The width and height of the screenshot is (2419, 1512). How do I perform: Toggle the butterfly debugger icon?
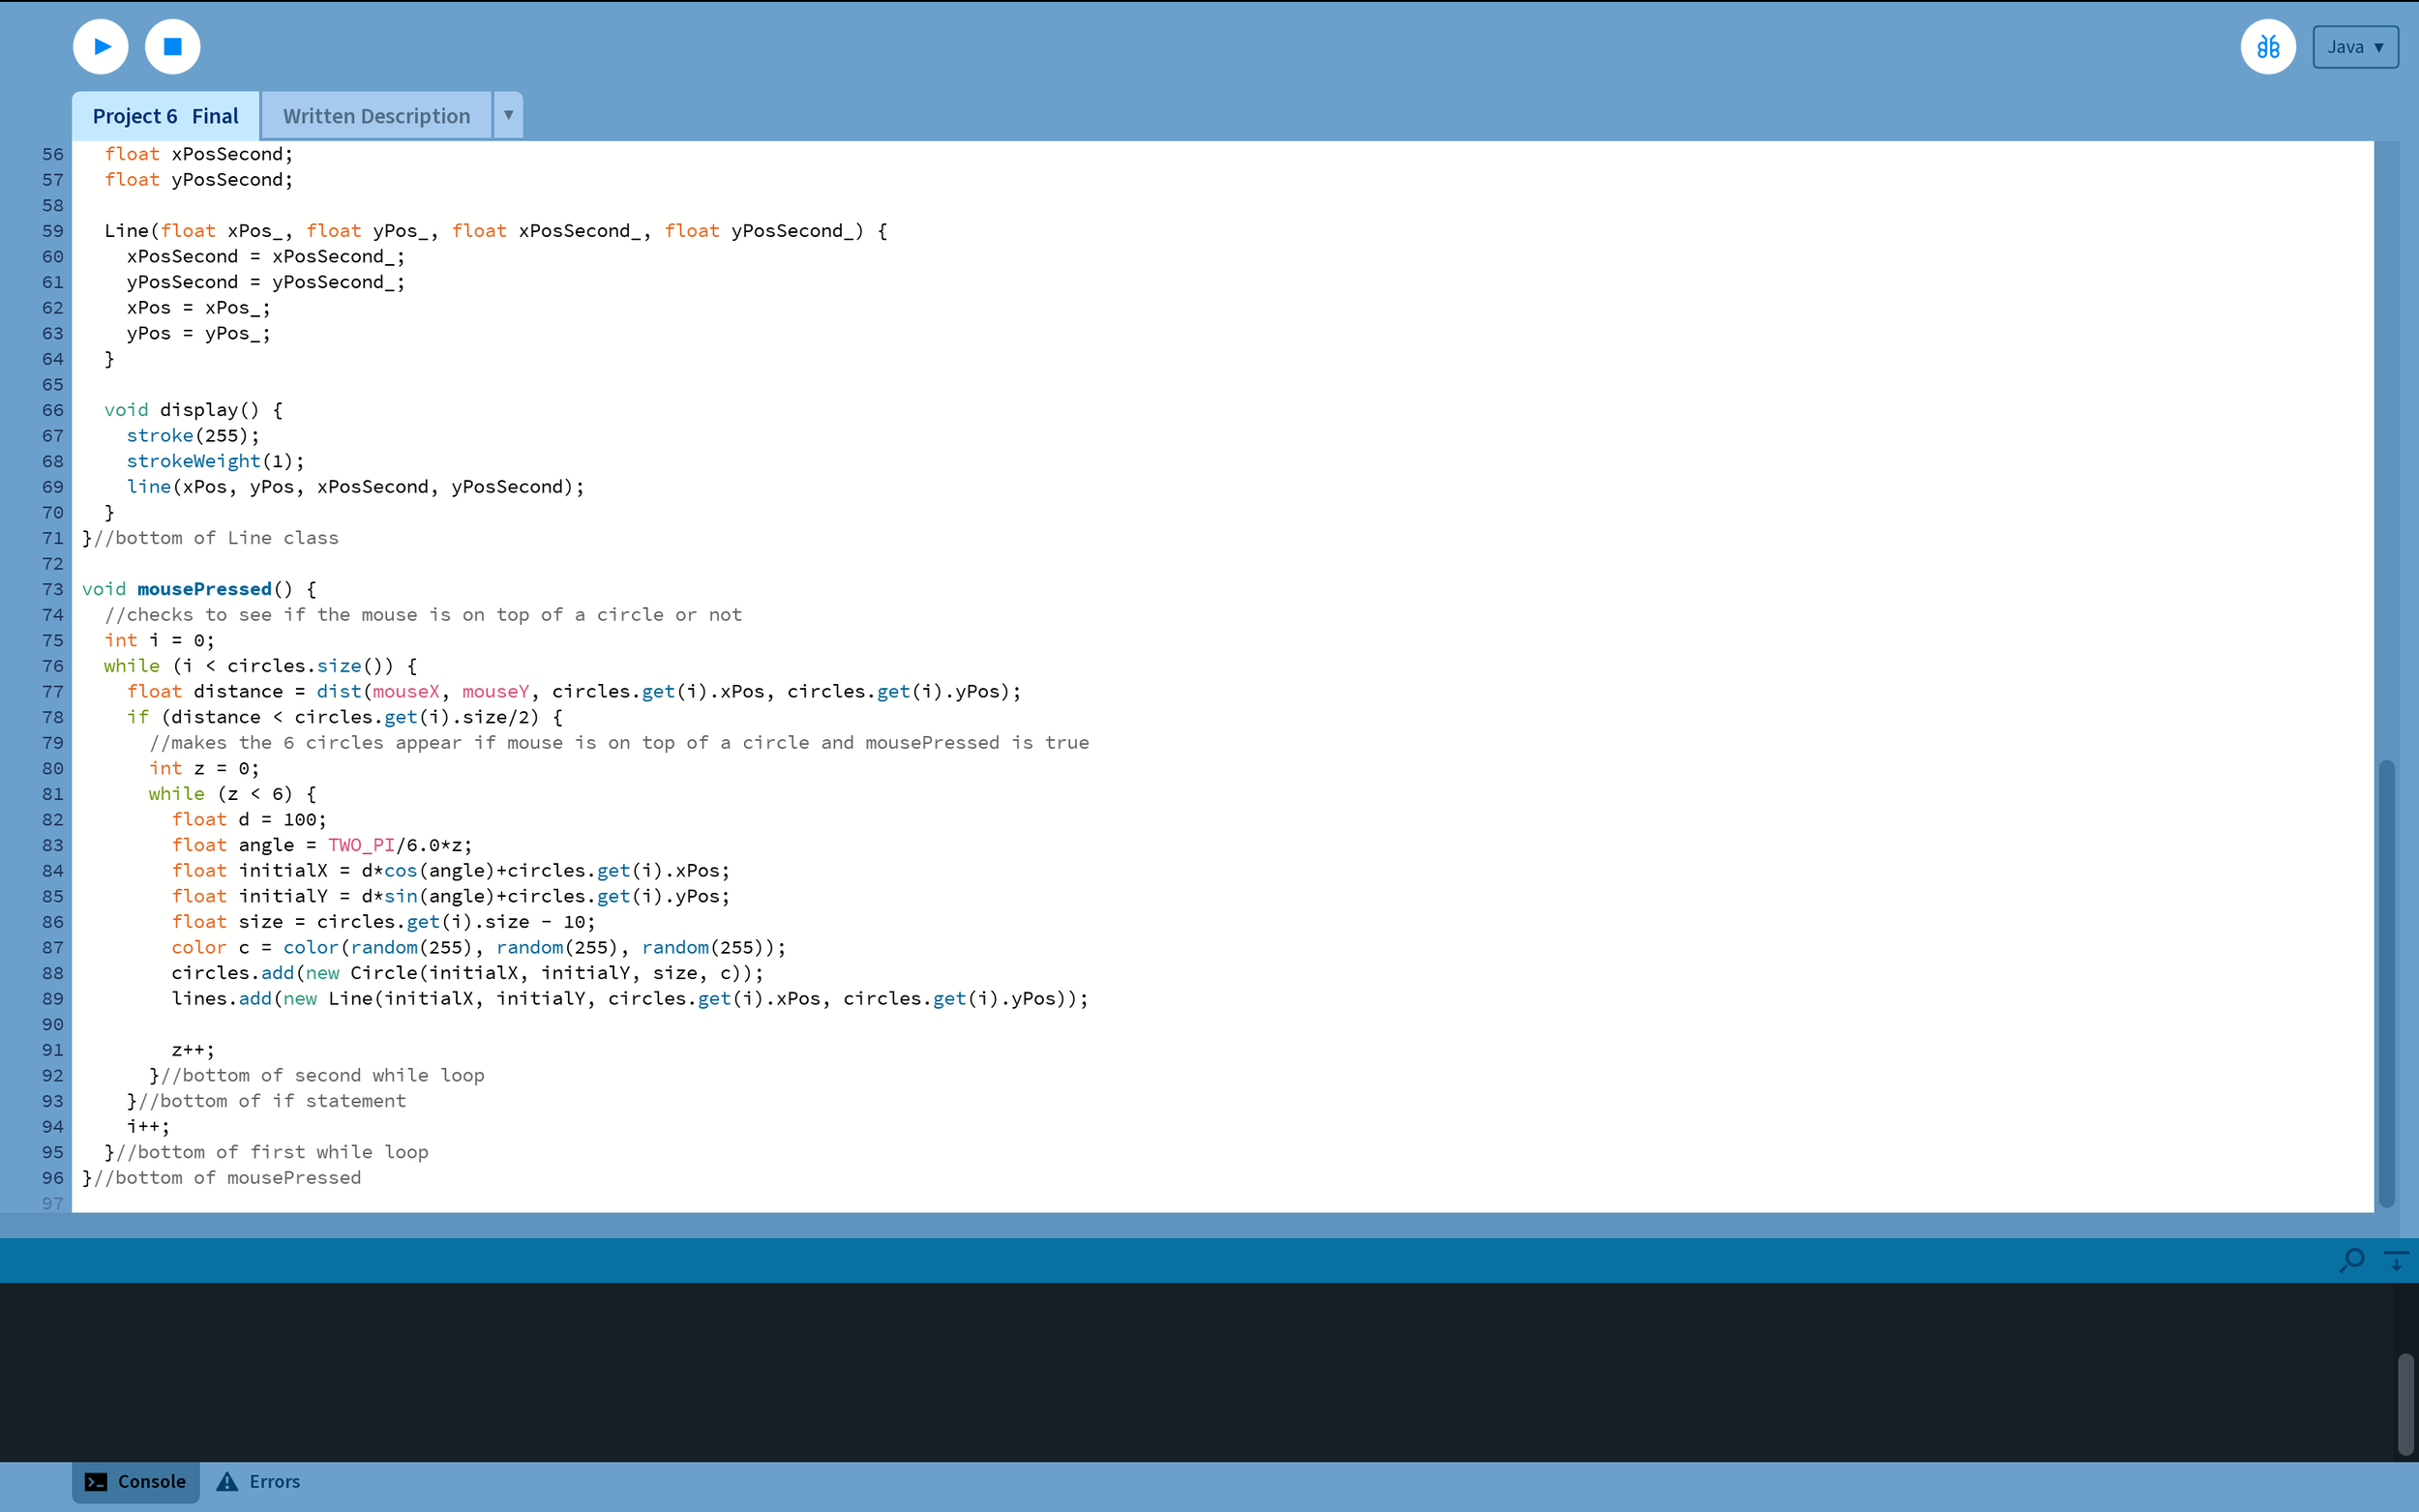(2267, 47)
